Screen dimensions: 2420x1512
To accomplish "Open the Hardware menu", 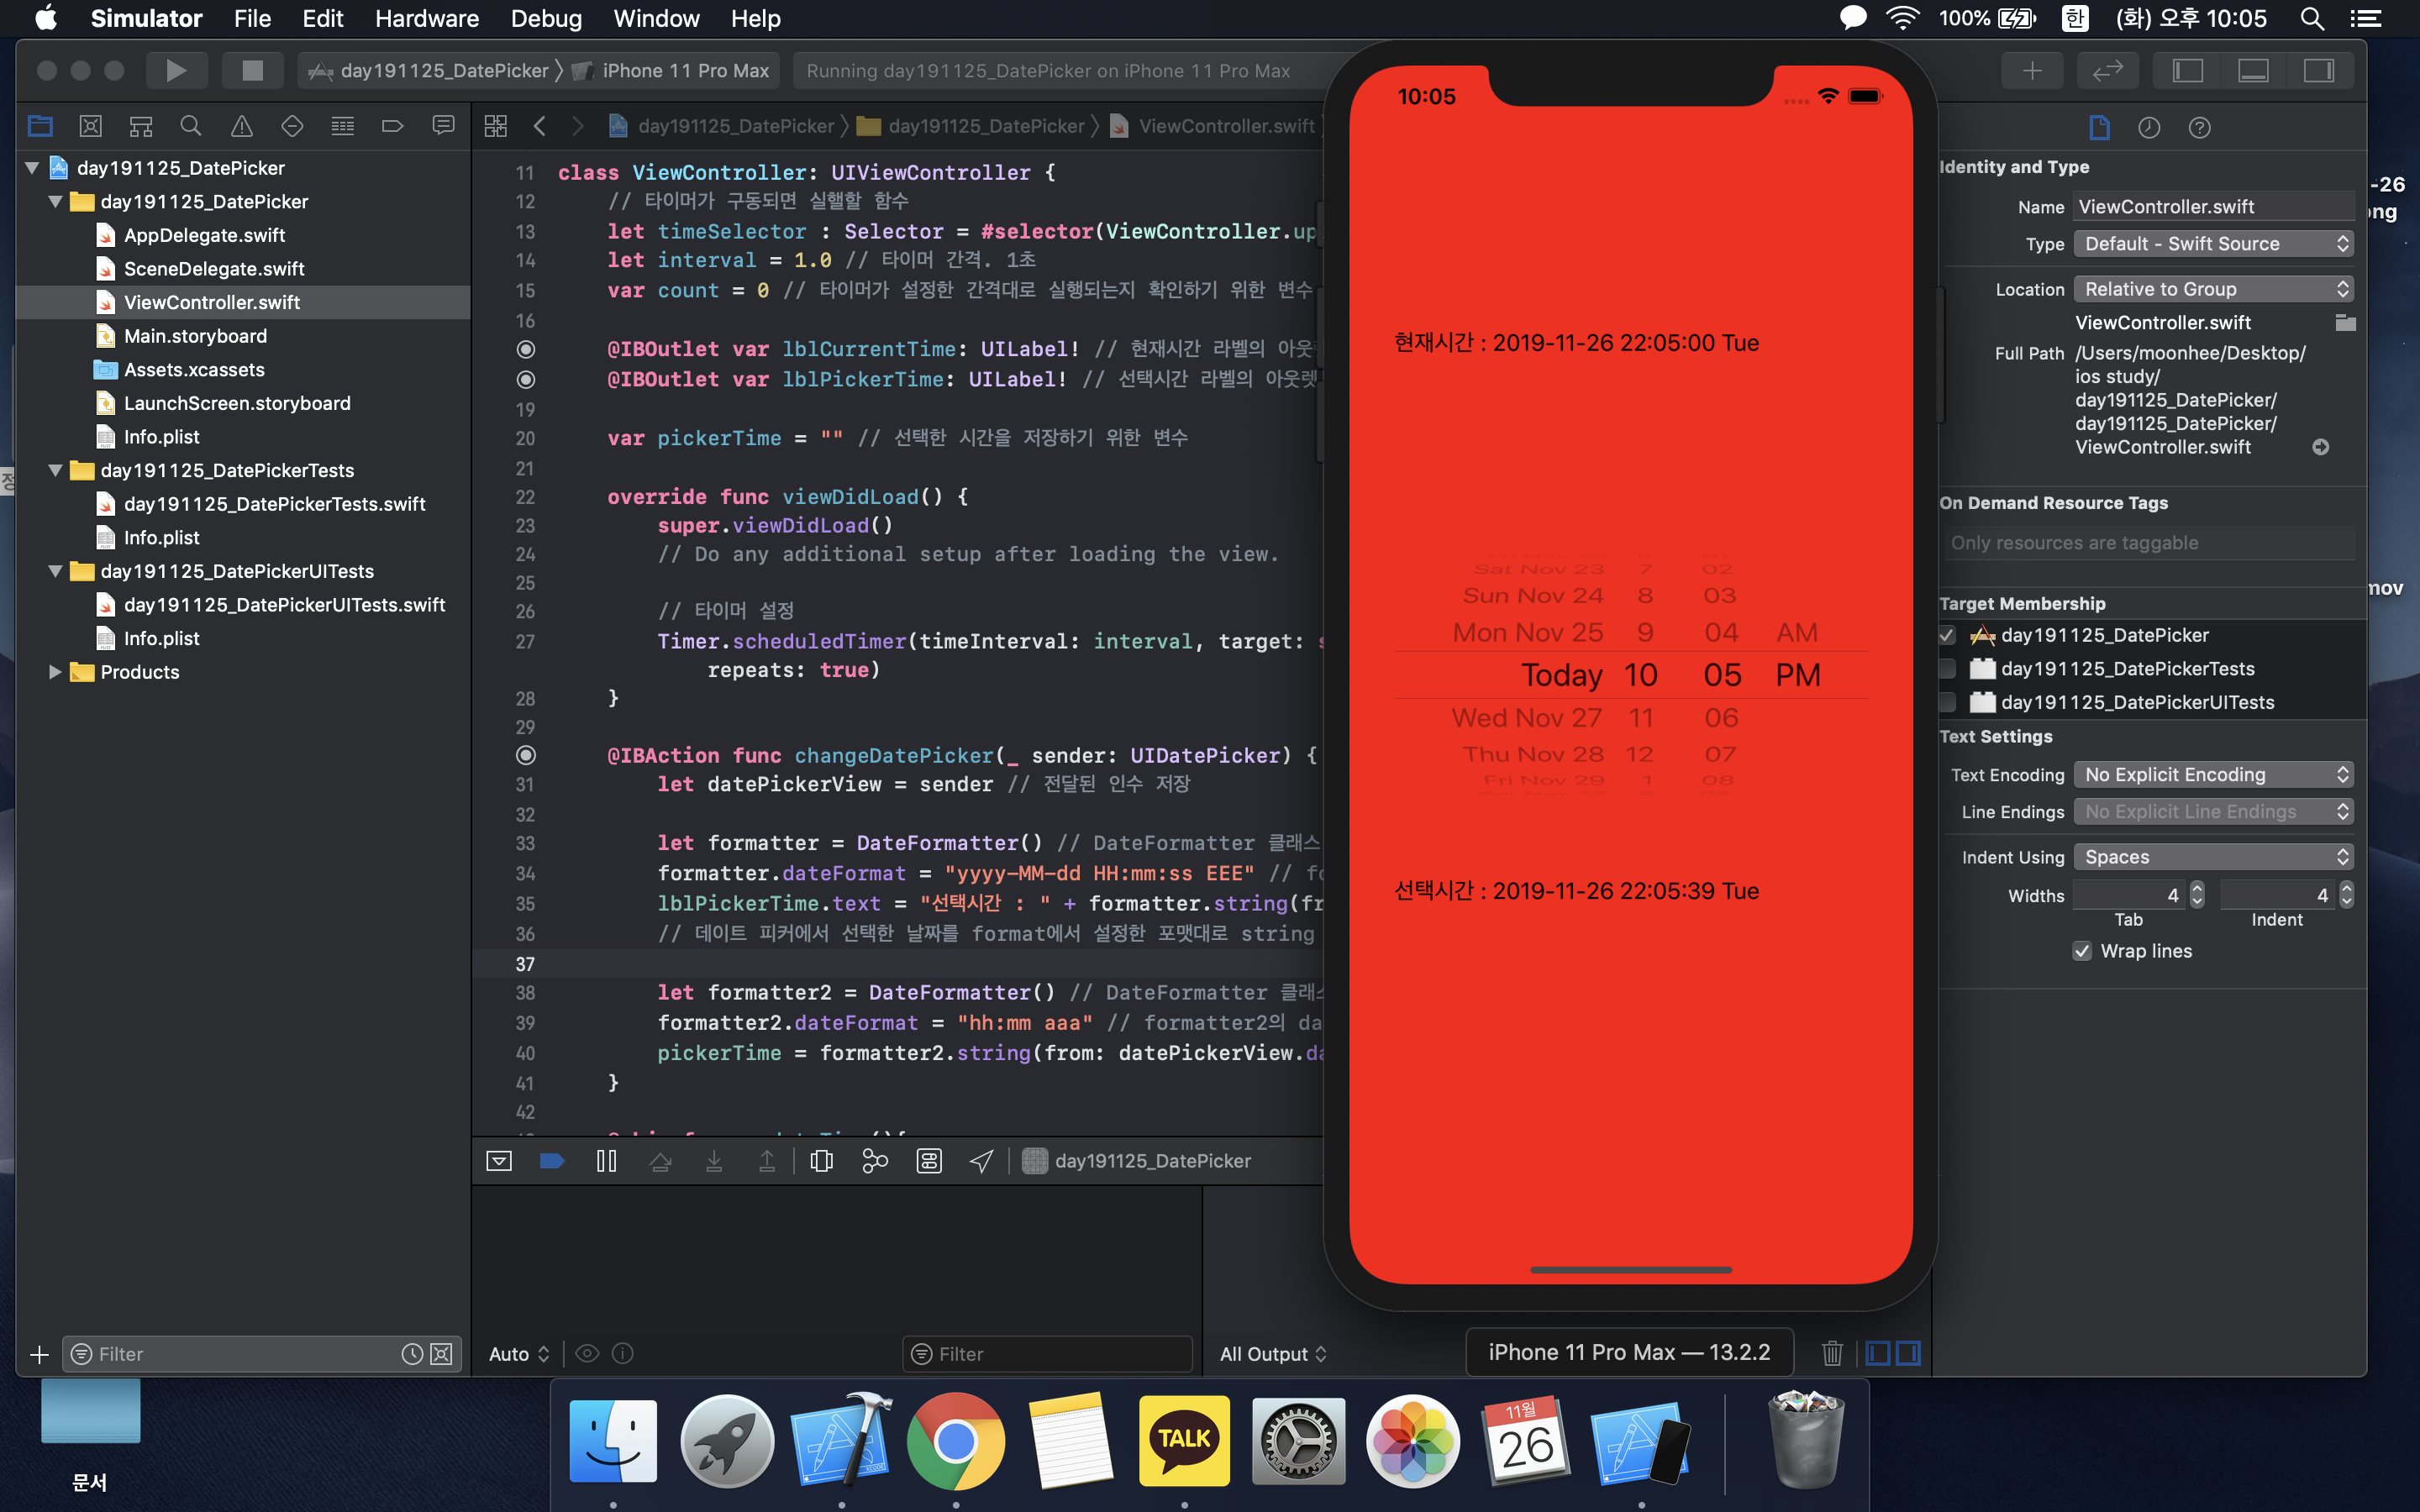I will (426, 19).
